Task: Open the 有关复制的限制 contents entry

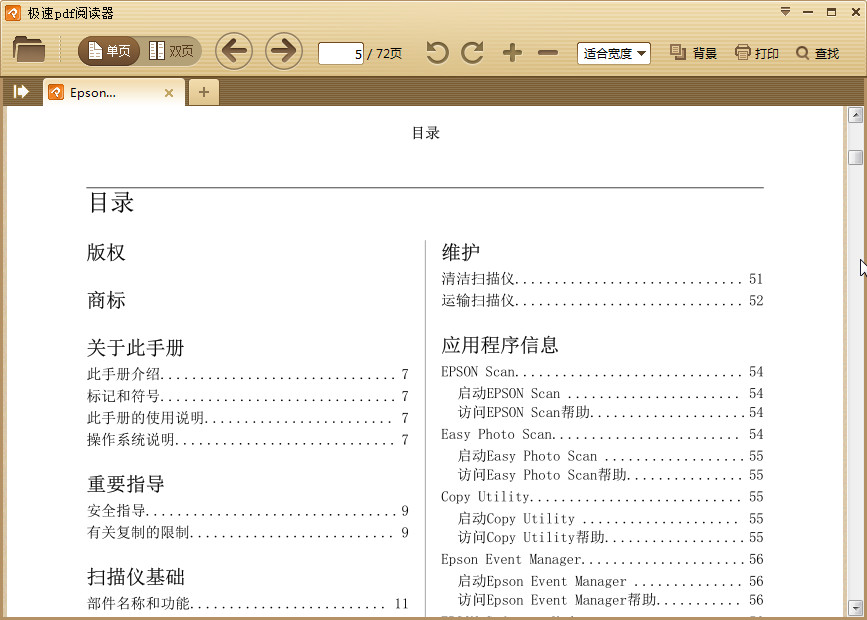Action: tap(248, 532)
